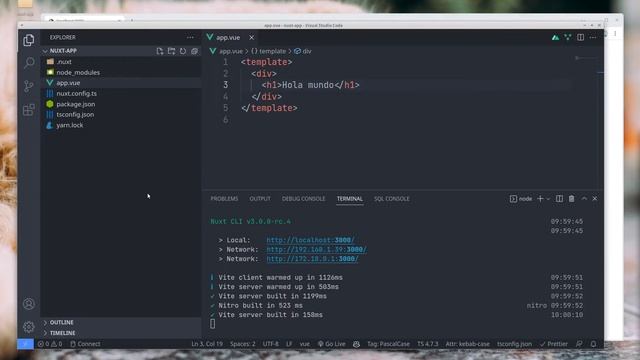Open the Manage gear icon

click(x=29, y=327)
